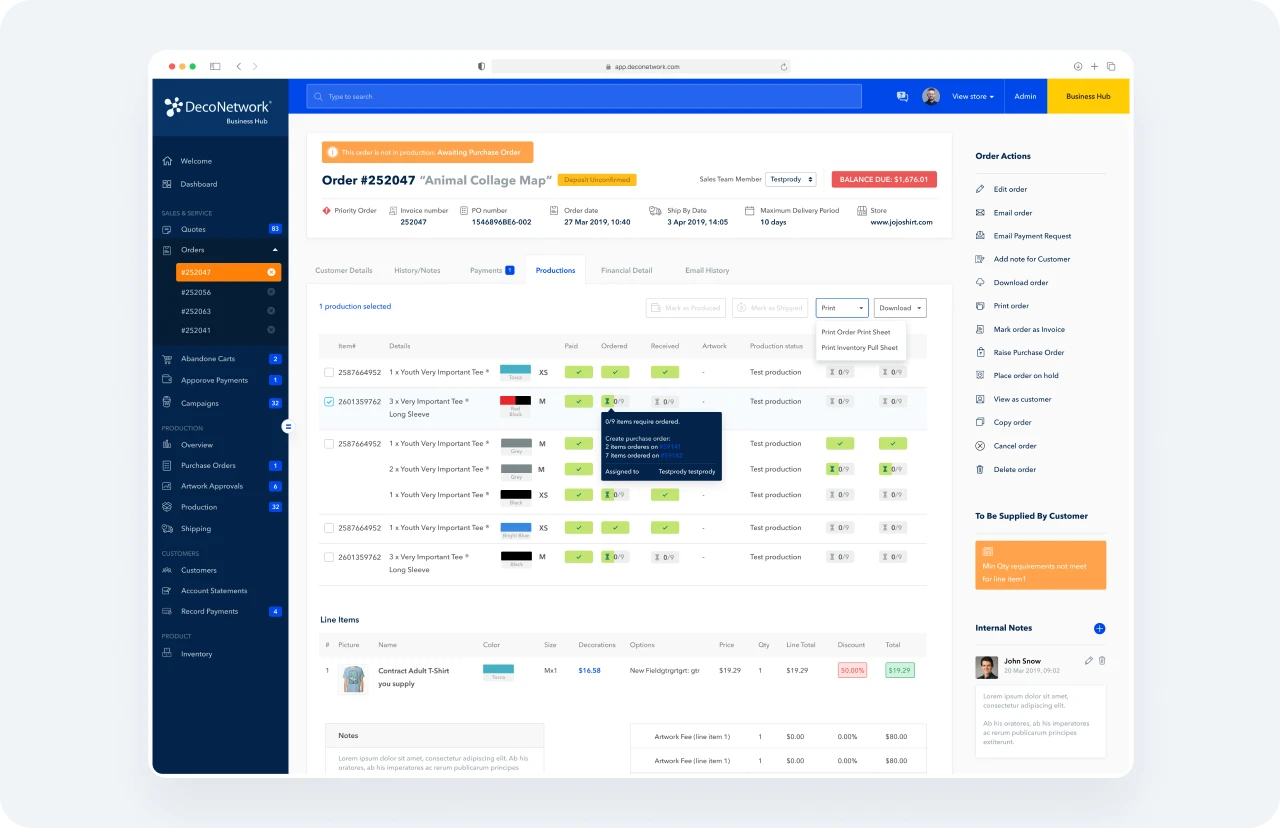
Task: Toggle the sidebar collapse handle
Action: tap(288, 426)
